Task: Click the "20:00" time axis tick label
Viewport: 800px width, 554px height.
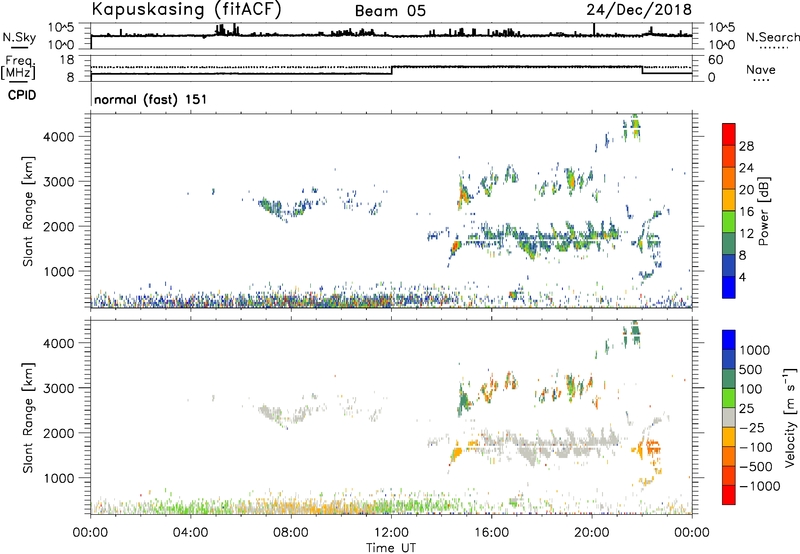Action: point(592,533)
